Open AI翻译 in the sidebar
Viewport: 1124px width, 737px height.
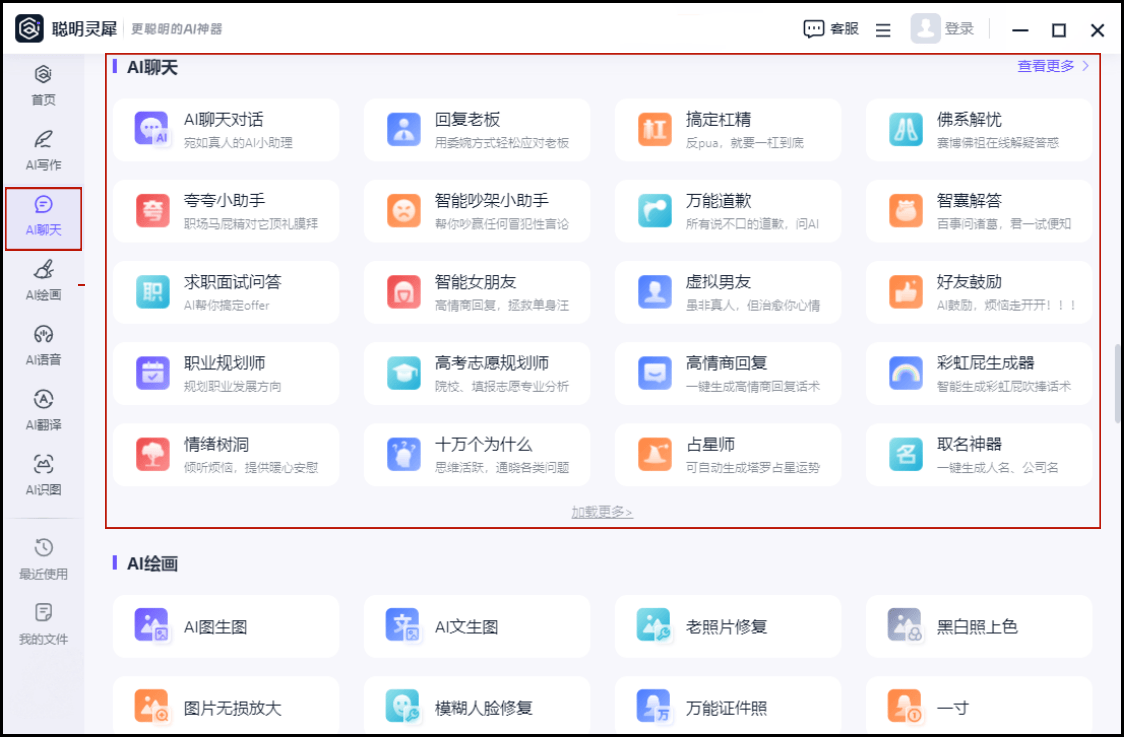click(43, 411)
